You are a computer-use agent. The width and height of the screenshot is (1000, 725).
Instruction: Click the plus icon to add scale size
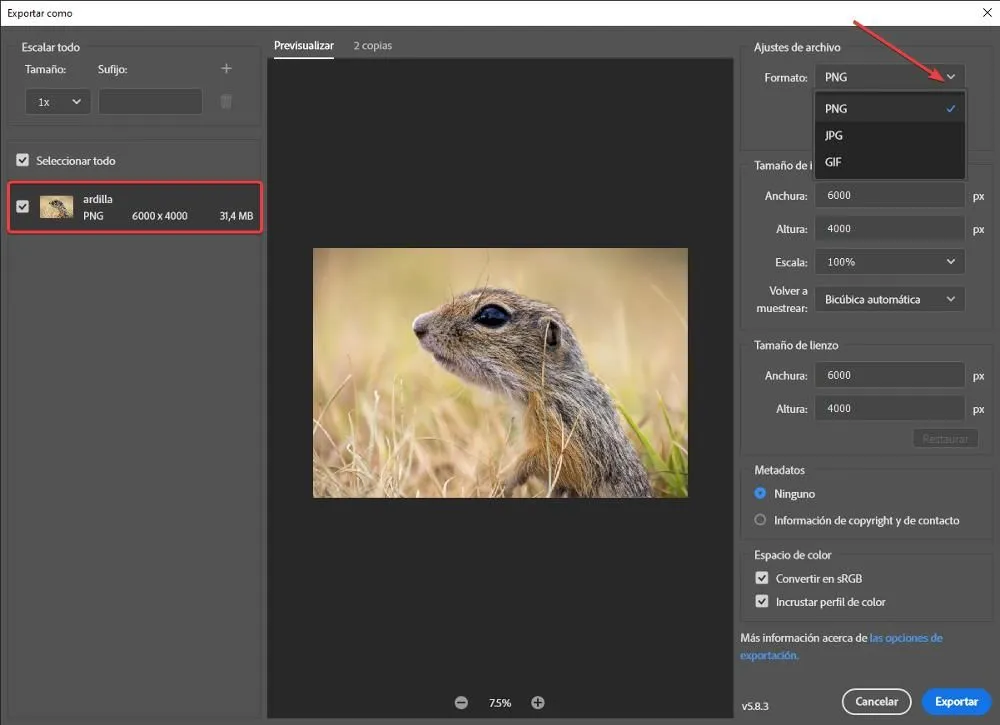226,69
